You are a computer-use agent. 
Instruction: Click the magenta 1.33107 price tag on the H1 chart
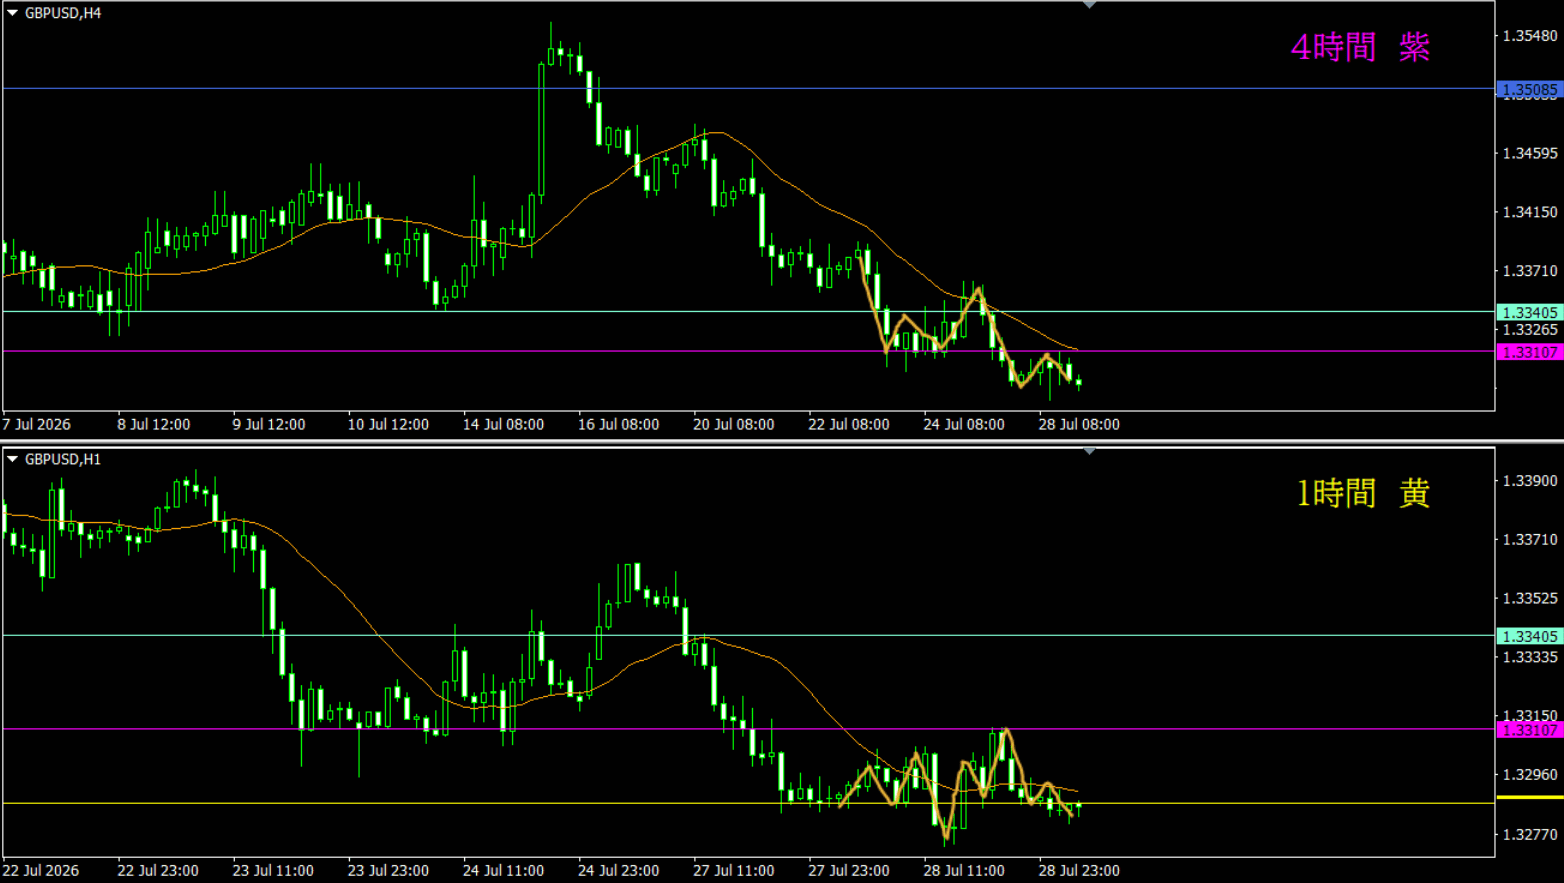pos(1529,730)
